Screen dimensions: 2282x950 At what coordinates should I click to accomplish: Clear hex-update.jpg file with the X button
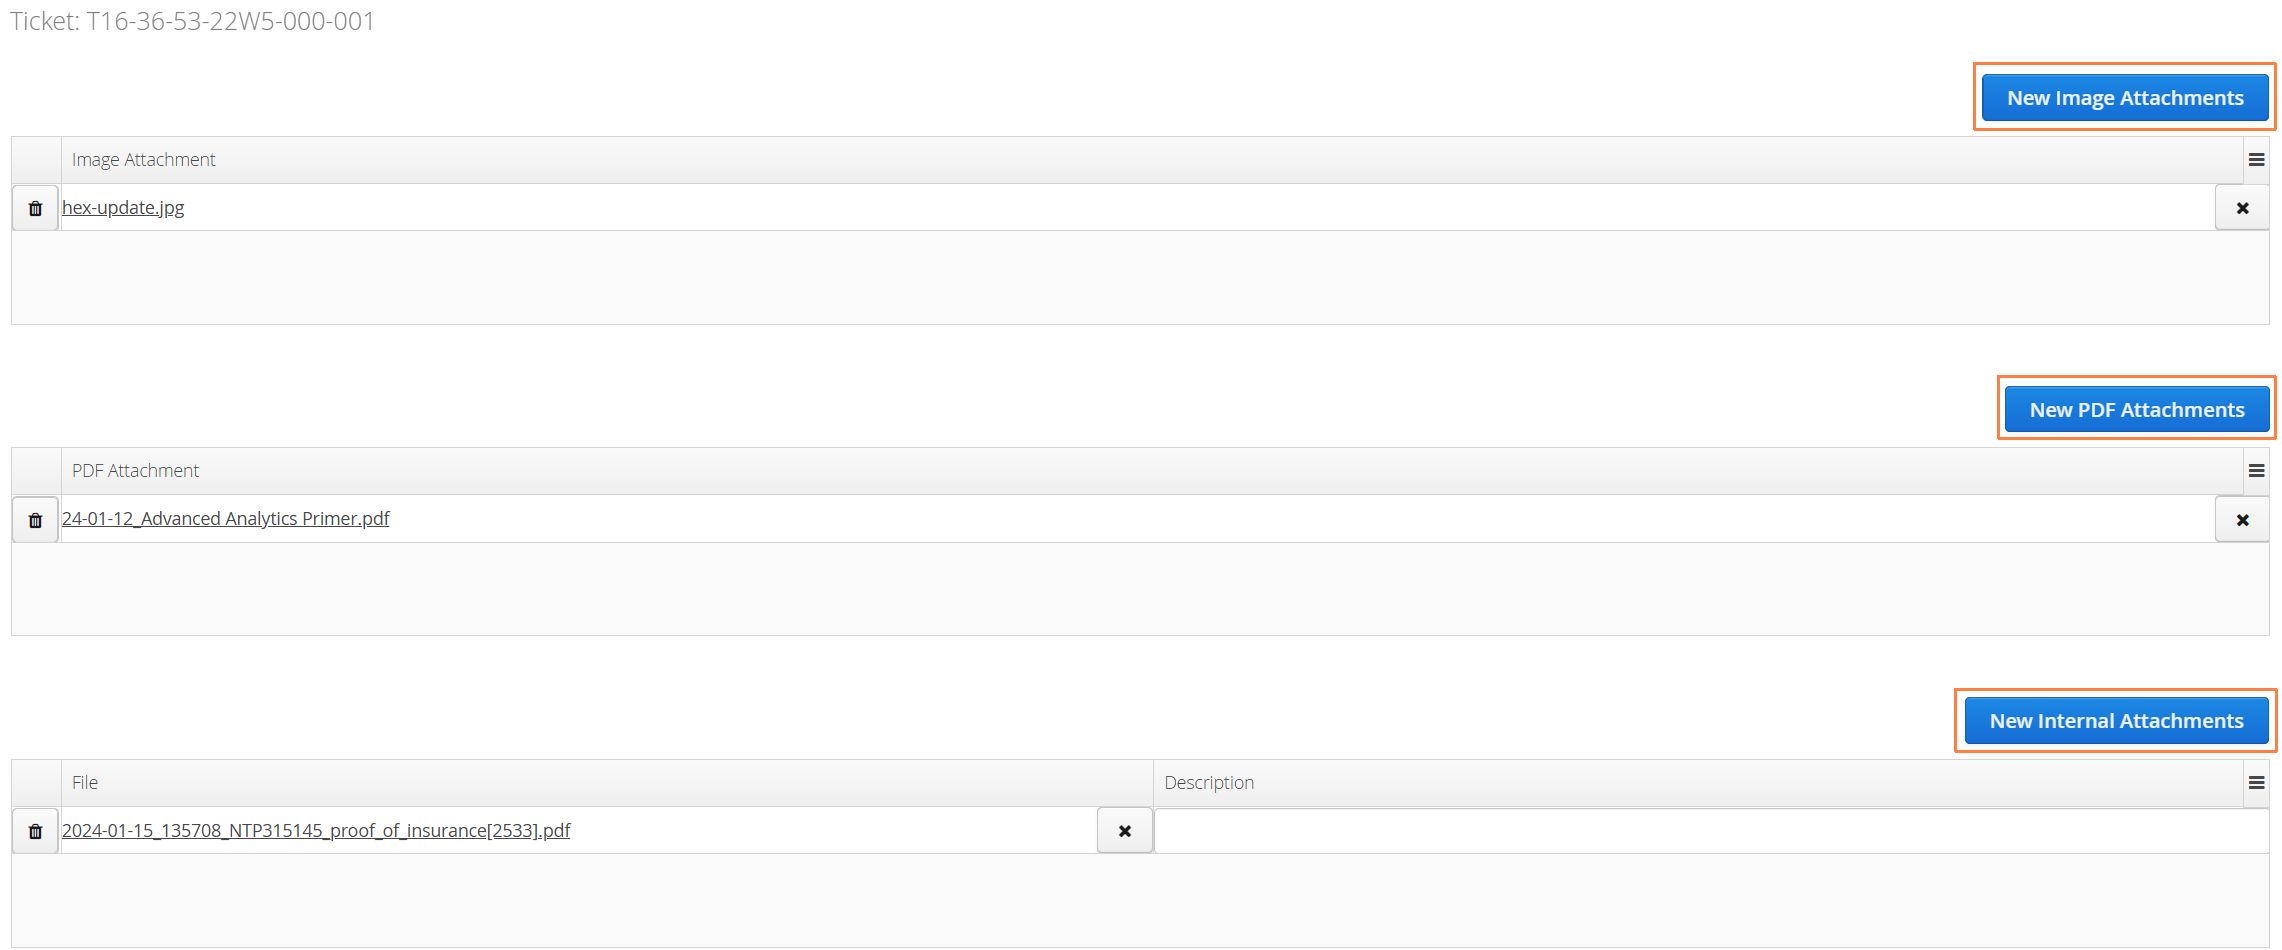click(x=2242, y=208)
